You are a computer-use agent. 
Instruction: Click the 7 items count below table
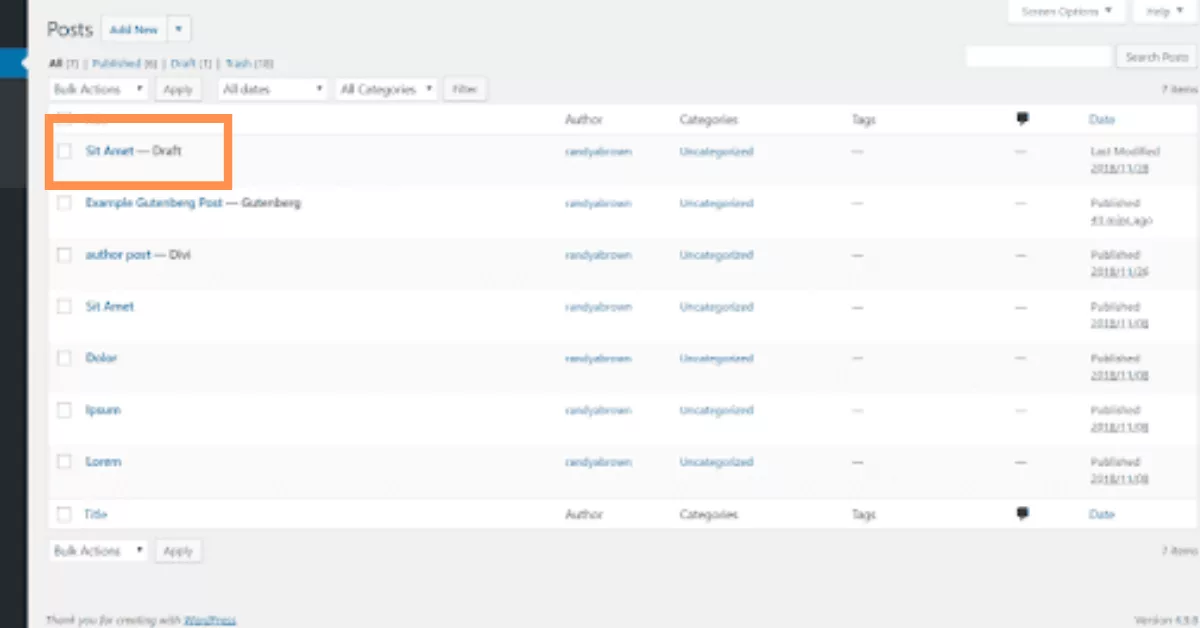click(1179, 551)
